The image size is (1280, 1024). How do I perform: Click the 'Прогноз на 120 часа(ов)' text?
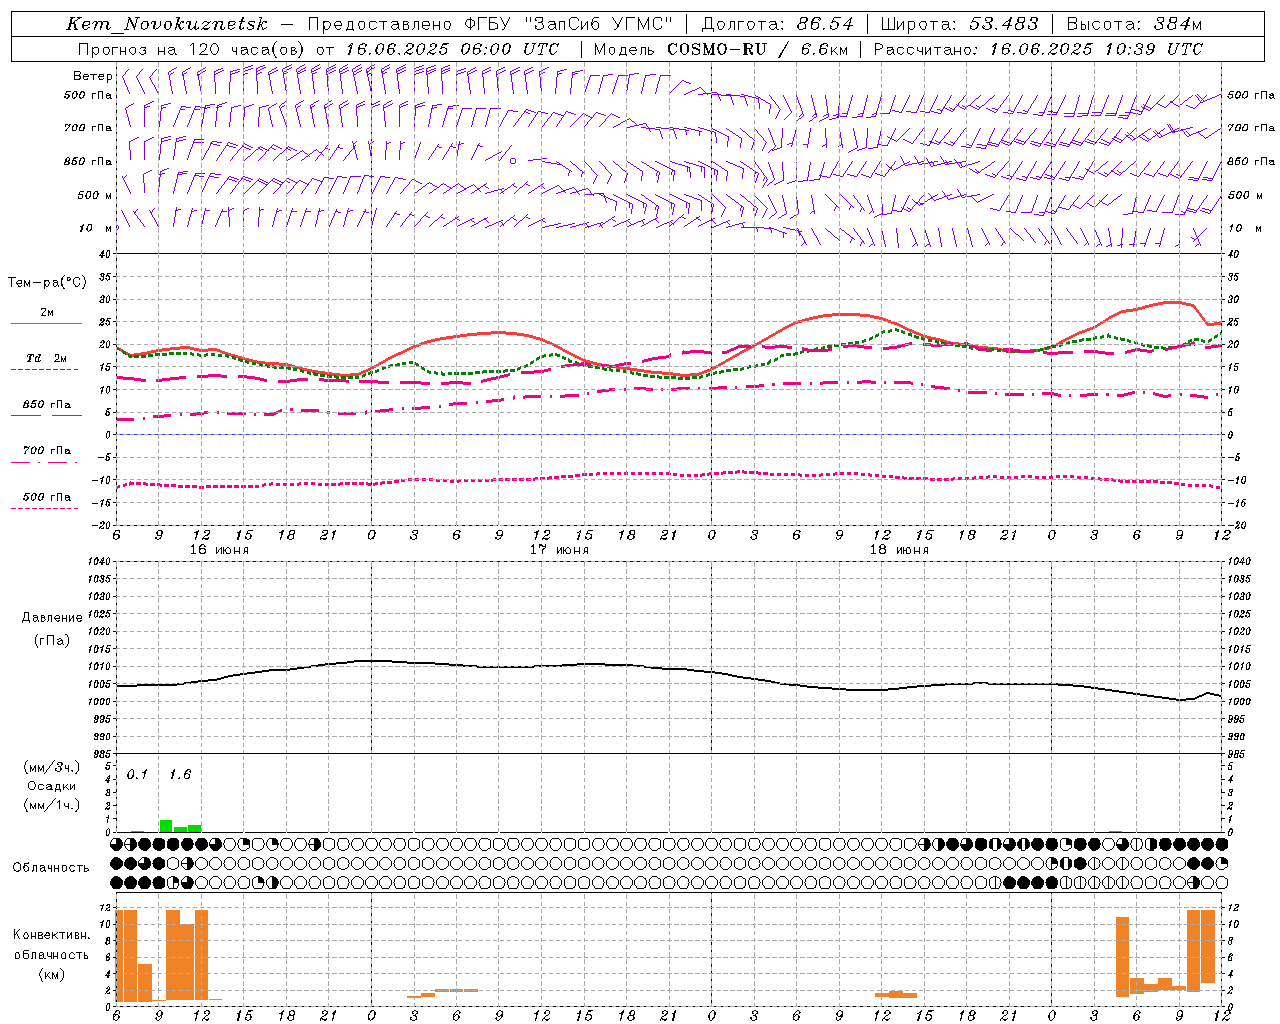pos(192,49)
